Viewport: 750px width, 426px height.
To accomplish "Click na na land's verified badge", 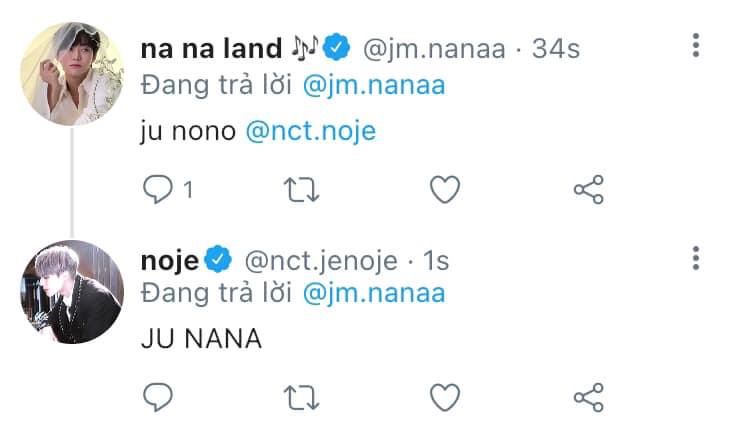I will 337,47.
